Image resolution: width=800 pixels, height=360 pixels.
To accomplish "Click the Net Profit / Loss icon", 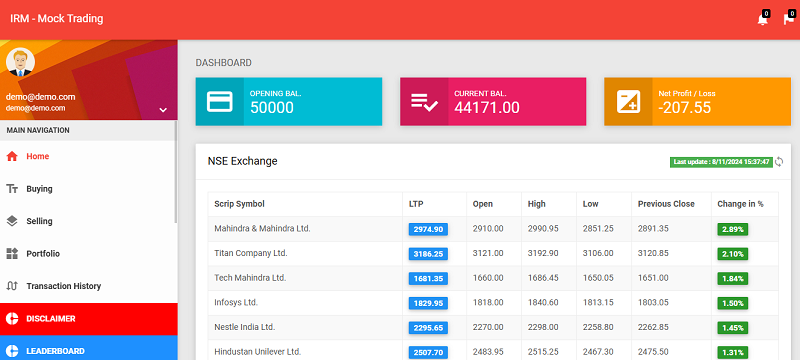I will (x=628, y=101).
